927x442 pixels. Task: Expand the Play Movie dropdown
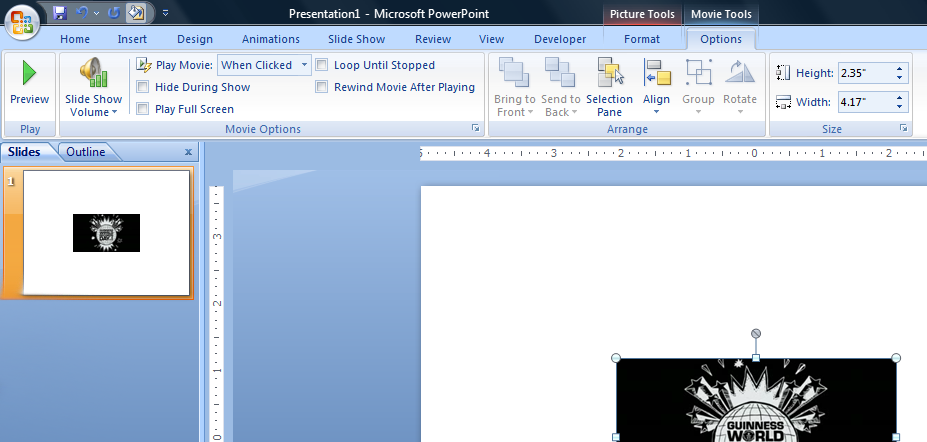(x=304, y=65)
